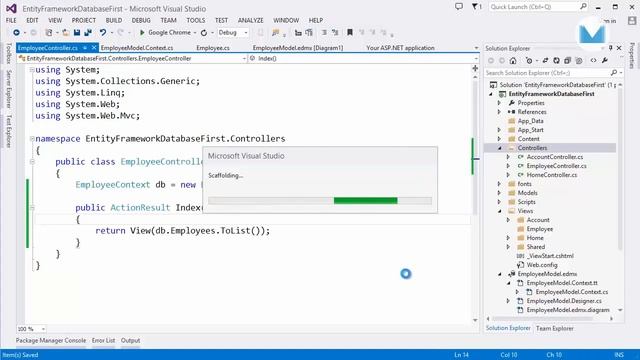
Task: Click the Save icon in toolbar
Action: tap(77, 32)
